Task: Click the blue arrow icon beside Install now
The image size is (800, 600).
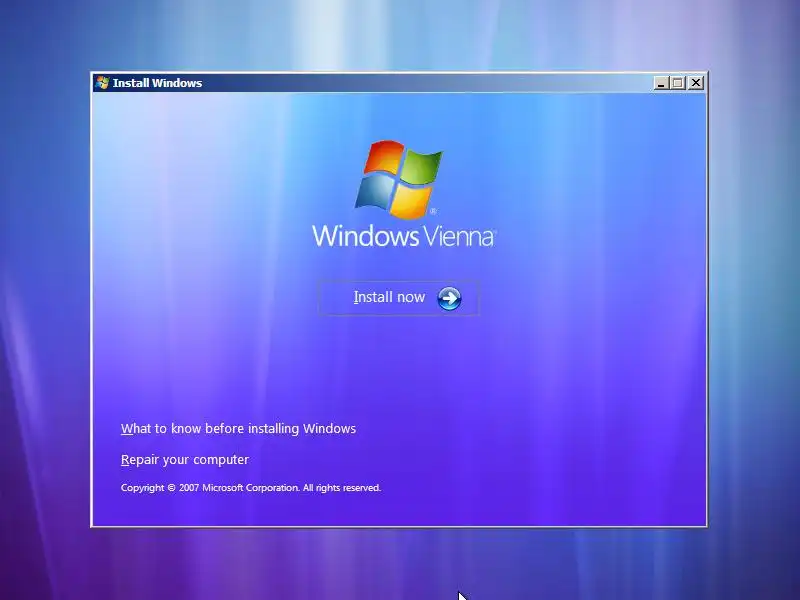Action: (449, 298)
